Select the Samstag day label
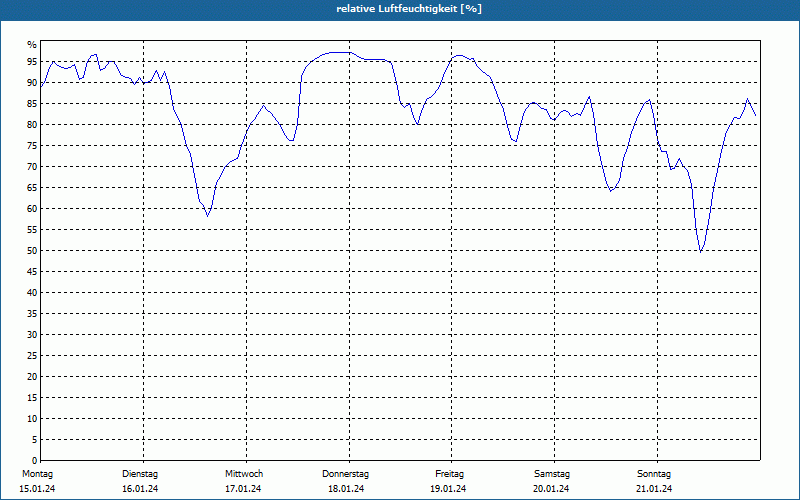Screen dimensions: 800x500 tap(552, 474)
